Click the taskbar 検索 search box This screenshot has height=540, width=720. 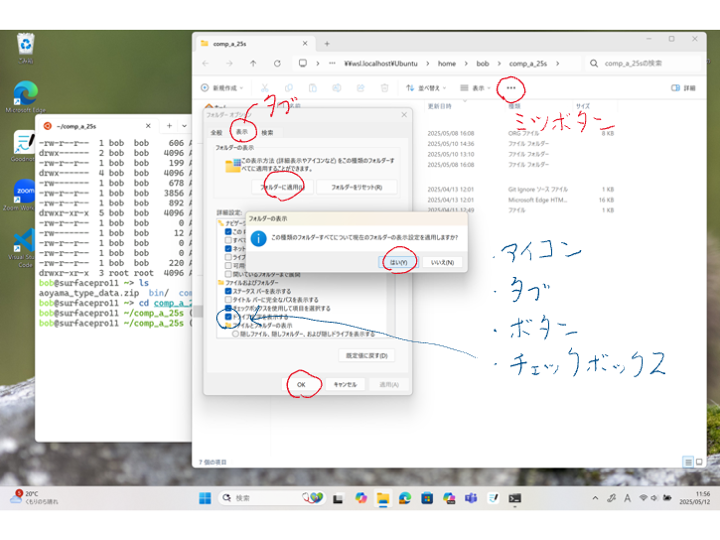(271, 498)
